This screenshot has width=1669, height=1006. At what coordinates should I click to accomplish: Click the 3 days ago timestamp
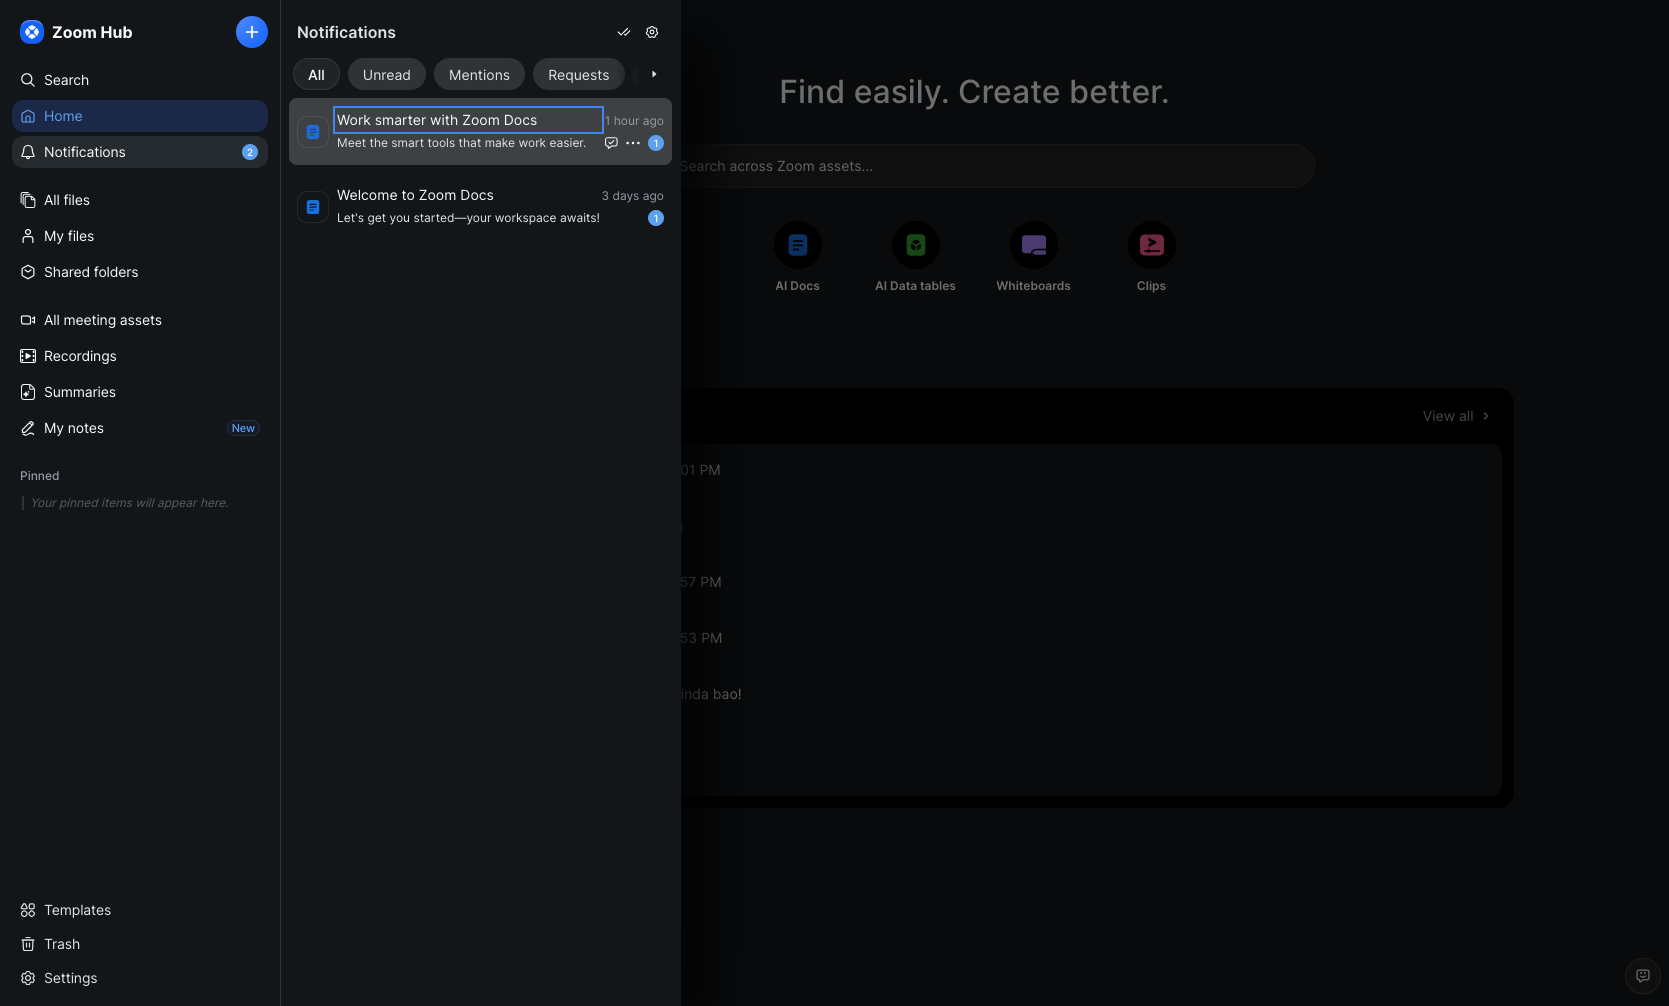(633, 196)
